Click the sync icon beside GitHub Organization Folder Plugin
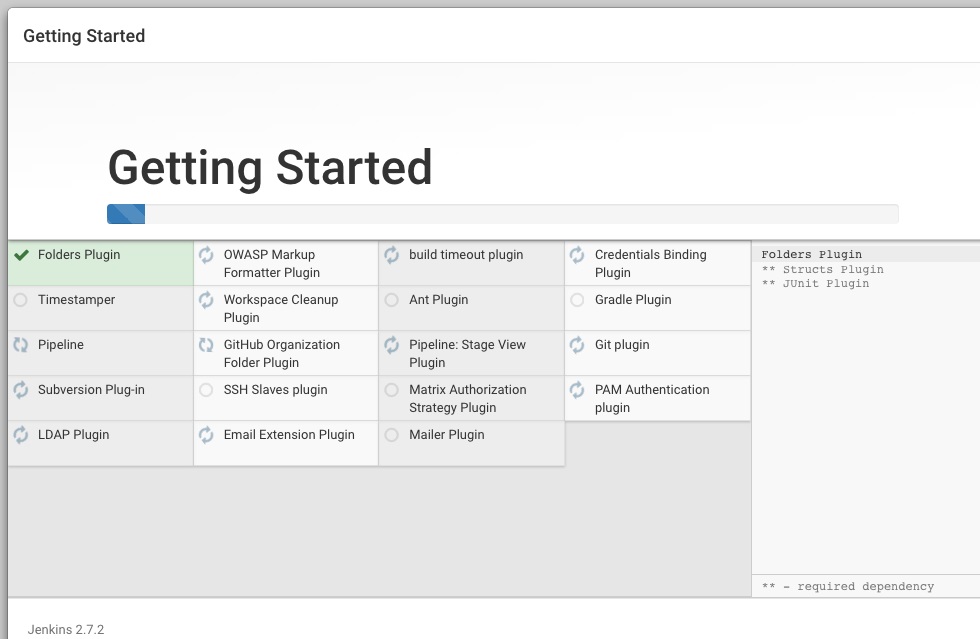This screenshot has height=639, width=980. click(206, 345)
